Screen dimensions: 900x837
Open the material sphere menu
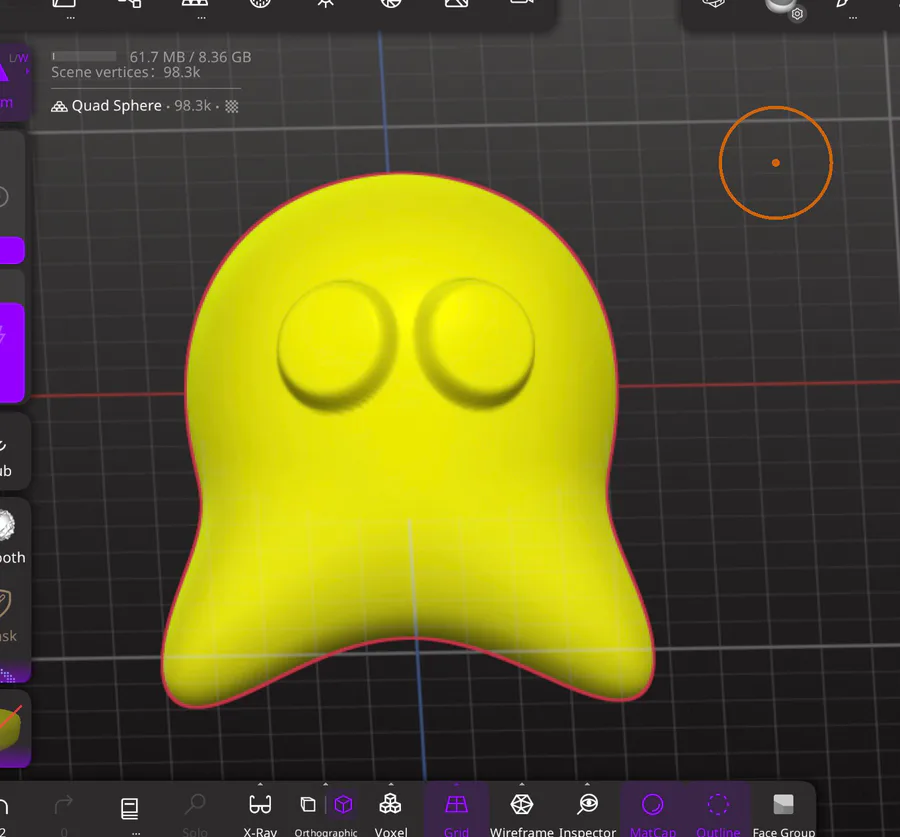(x=779, y=5)
